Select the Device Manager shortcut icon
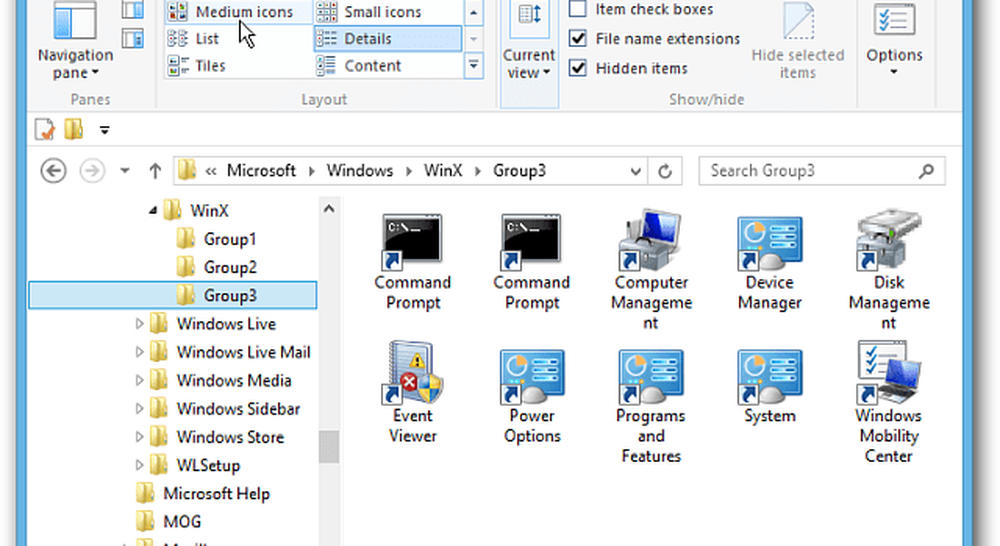1000x546 pixels. click(769, 243)
